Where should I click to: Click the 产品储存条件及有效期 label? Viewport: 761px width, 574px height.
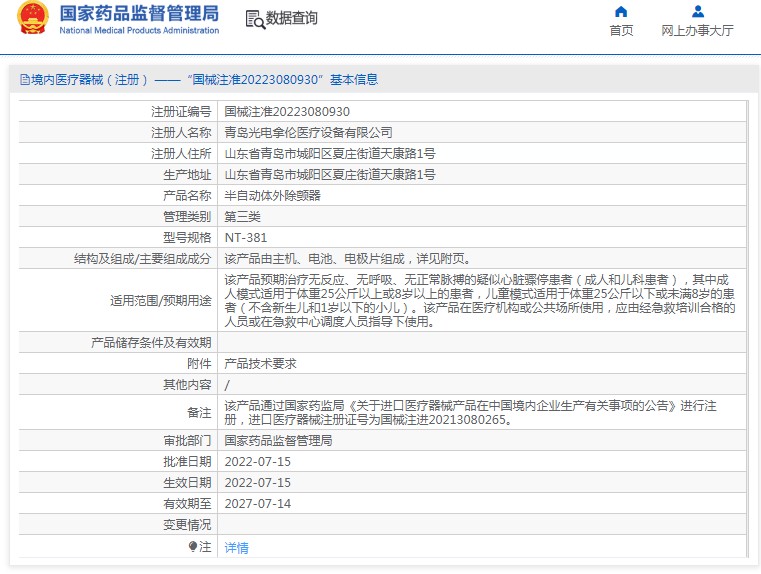tap(151, 343)
